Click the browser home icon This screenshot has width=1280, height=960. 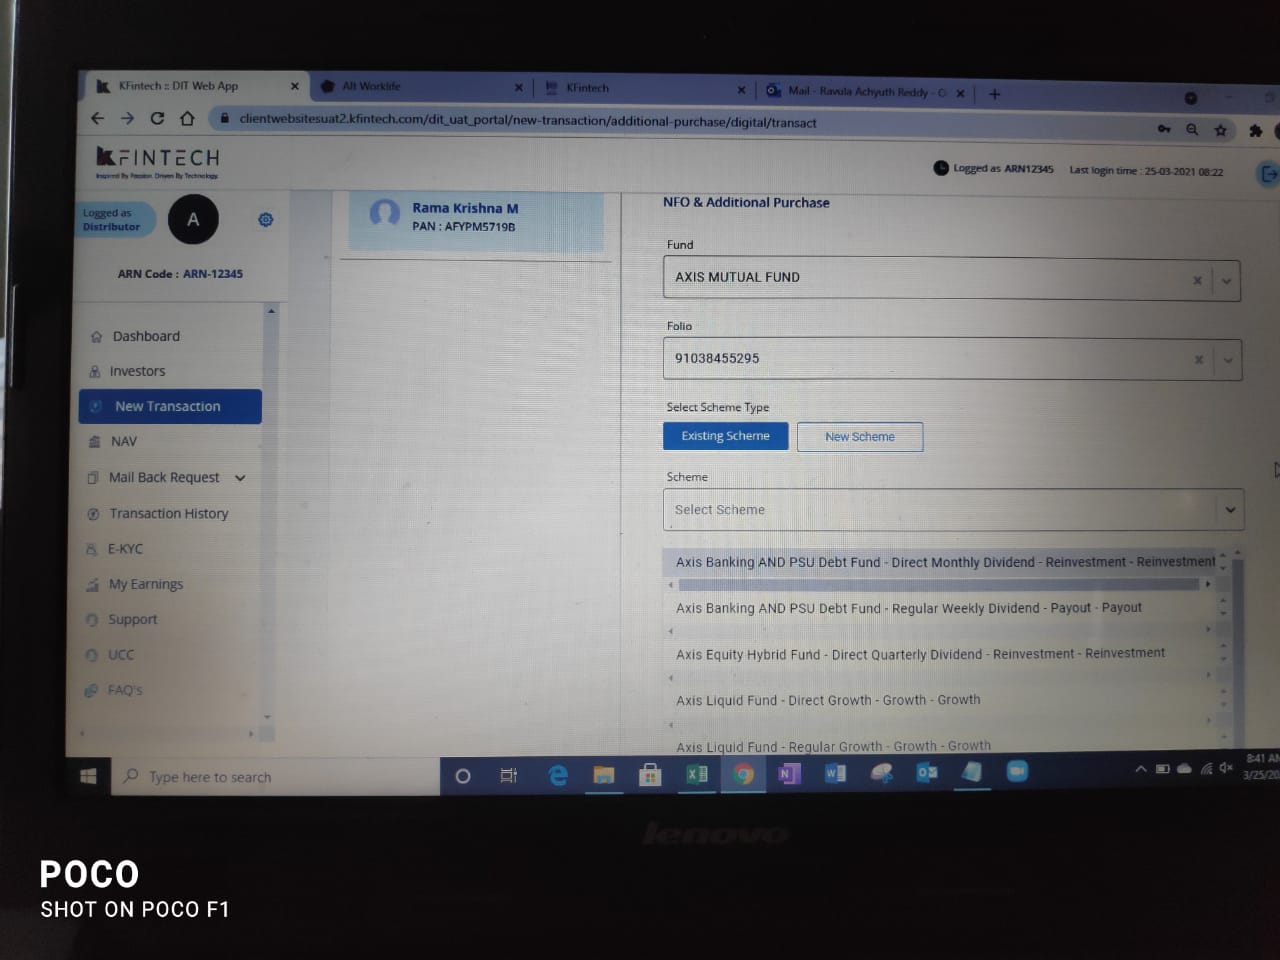click(187, 118)
